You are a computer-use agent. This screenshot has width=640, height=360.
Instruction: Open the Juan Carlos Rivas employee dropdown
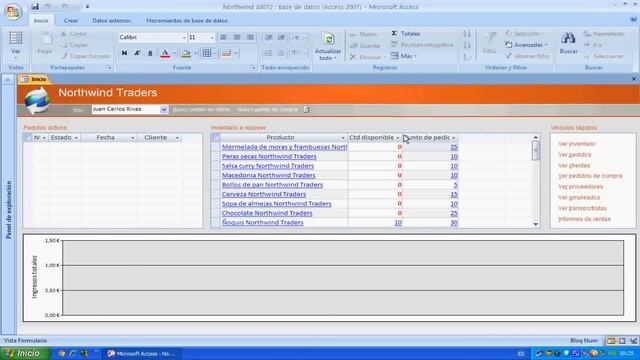pyautogui.click(x=164, y=109)
